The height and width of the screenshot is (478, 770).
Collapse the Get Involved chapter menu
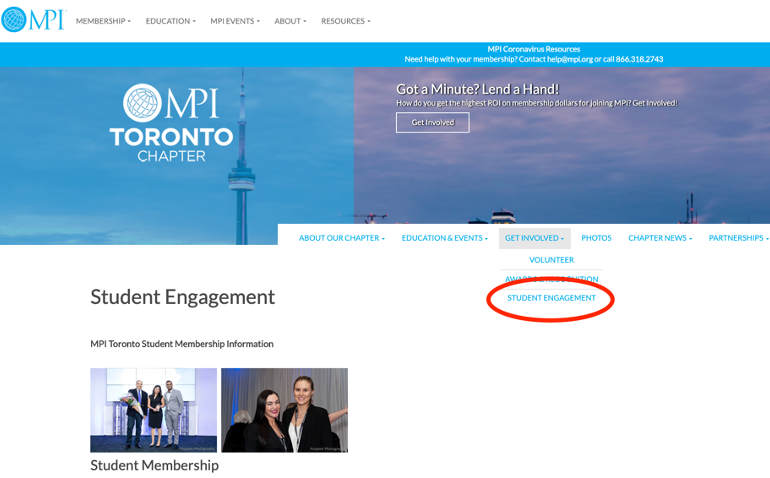(534, 238)
